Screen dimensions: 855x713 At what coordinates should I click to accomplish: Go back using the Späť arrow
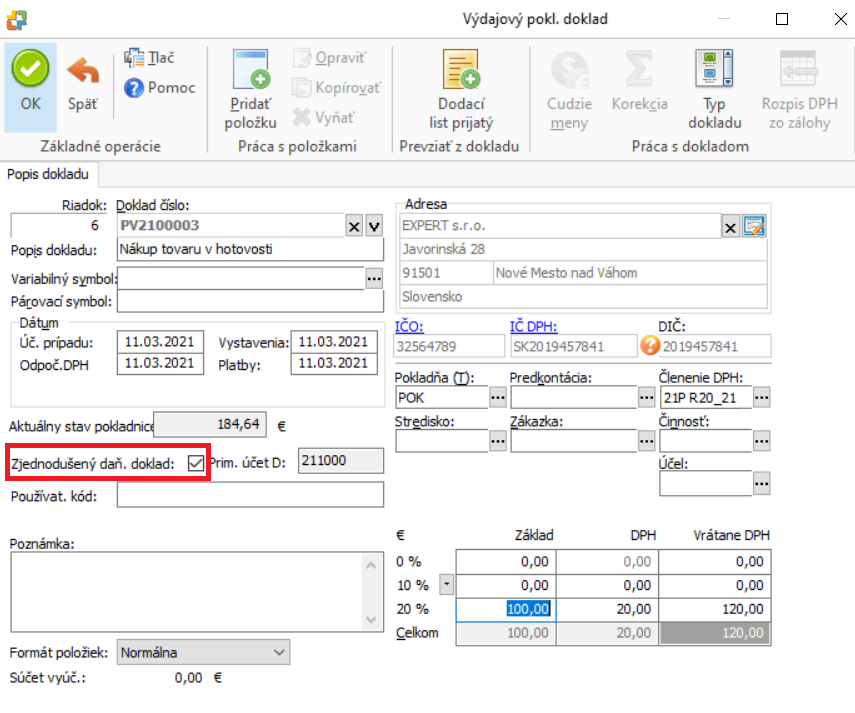coord(83,83)
